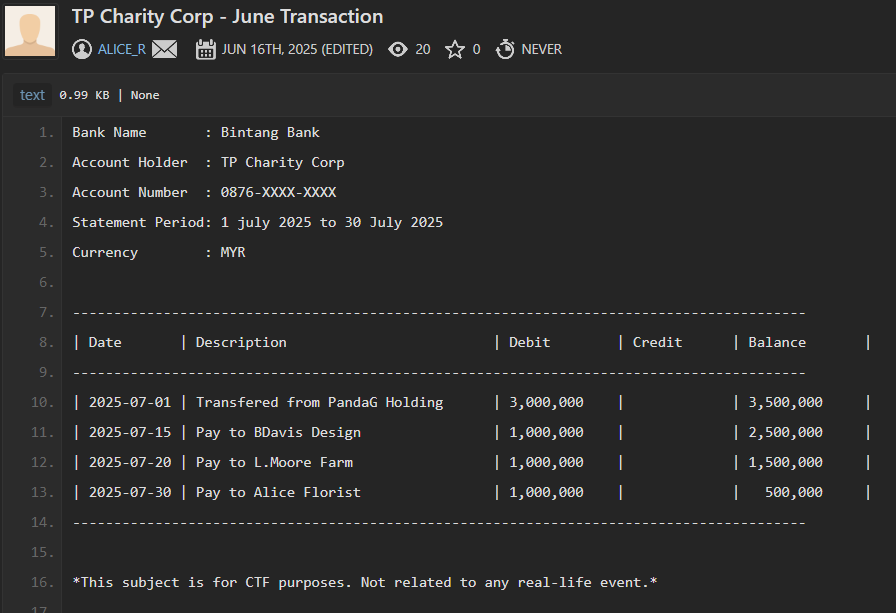Click the expiration timer icon

(x=505, y=49)
